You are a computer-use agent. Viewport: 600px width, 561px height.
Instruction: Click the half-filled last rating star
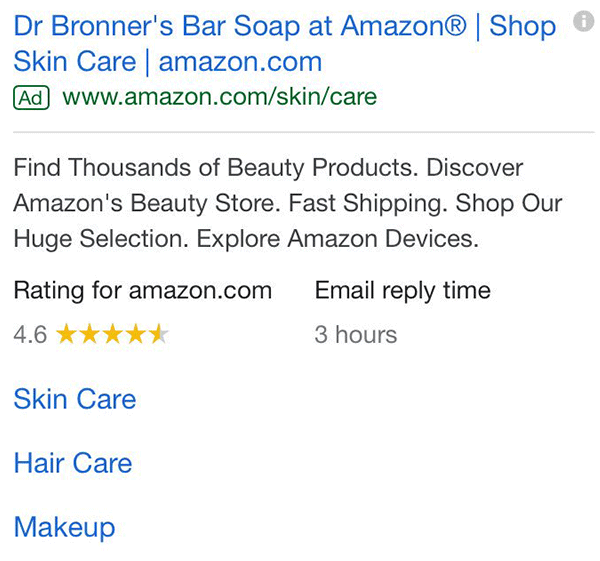tap(159, 334)
